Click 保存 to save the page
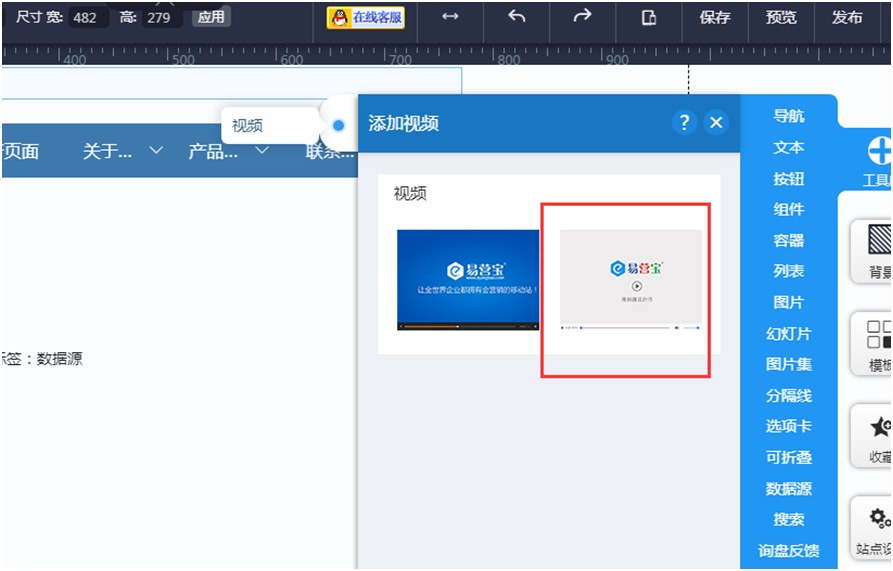 click(715, 18)
